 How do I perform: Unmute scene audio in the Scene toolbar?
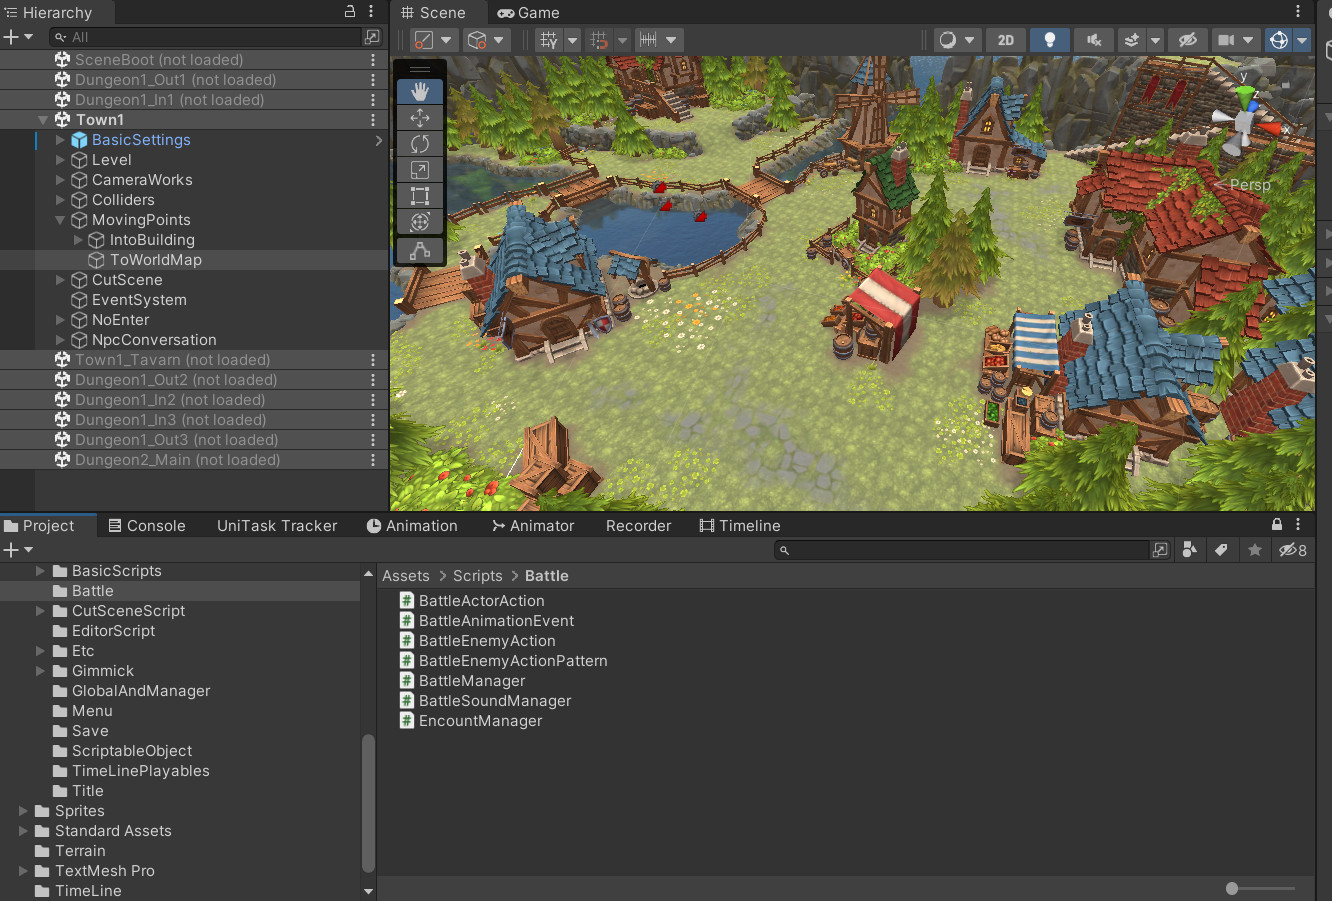point(1093,40)
